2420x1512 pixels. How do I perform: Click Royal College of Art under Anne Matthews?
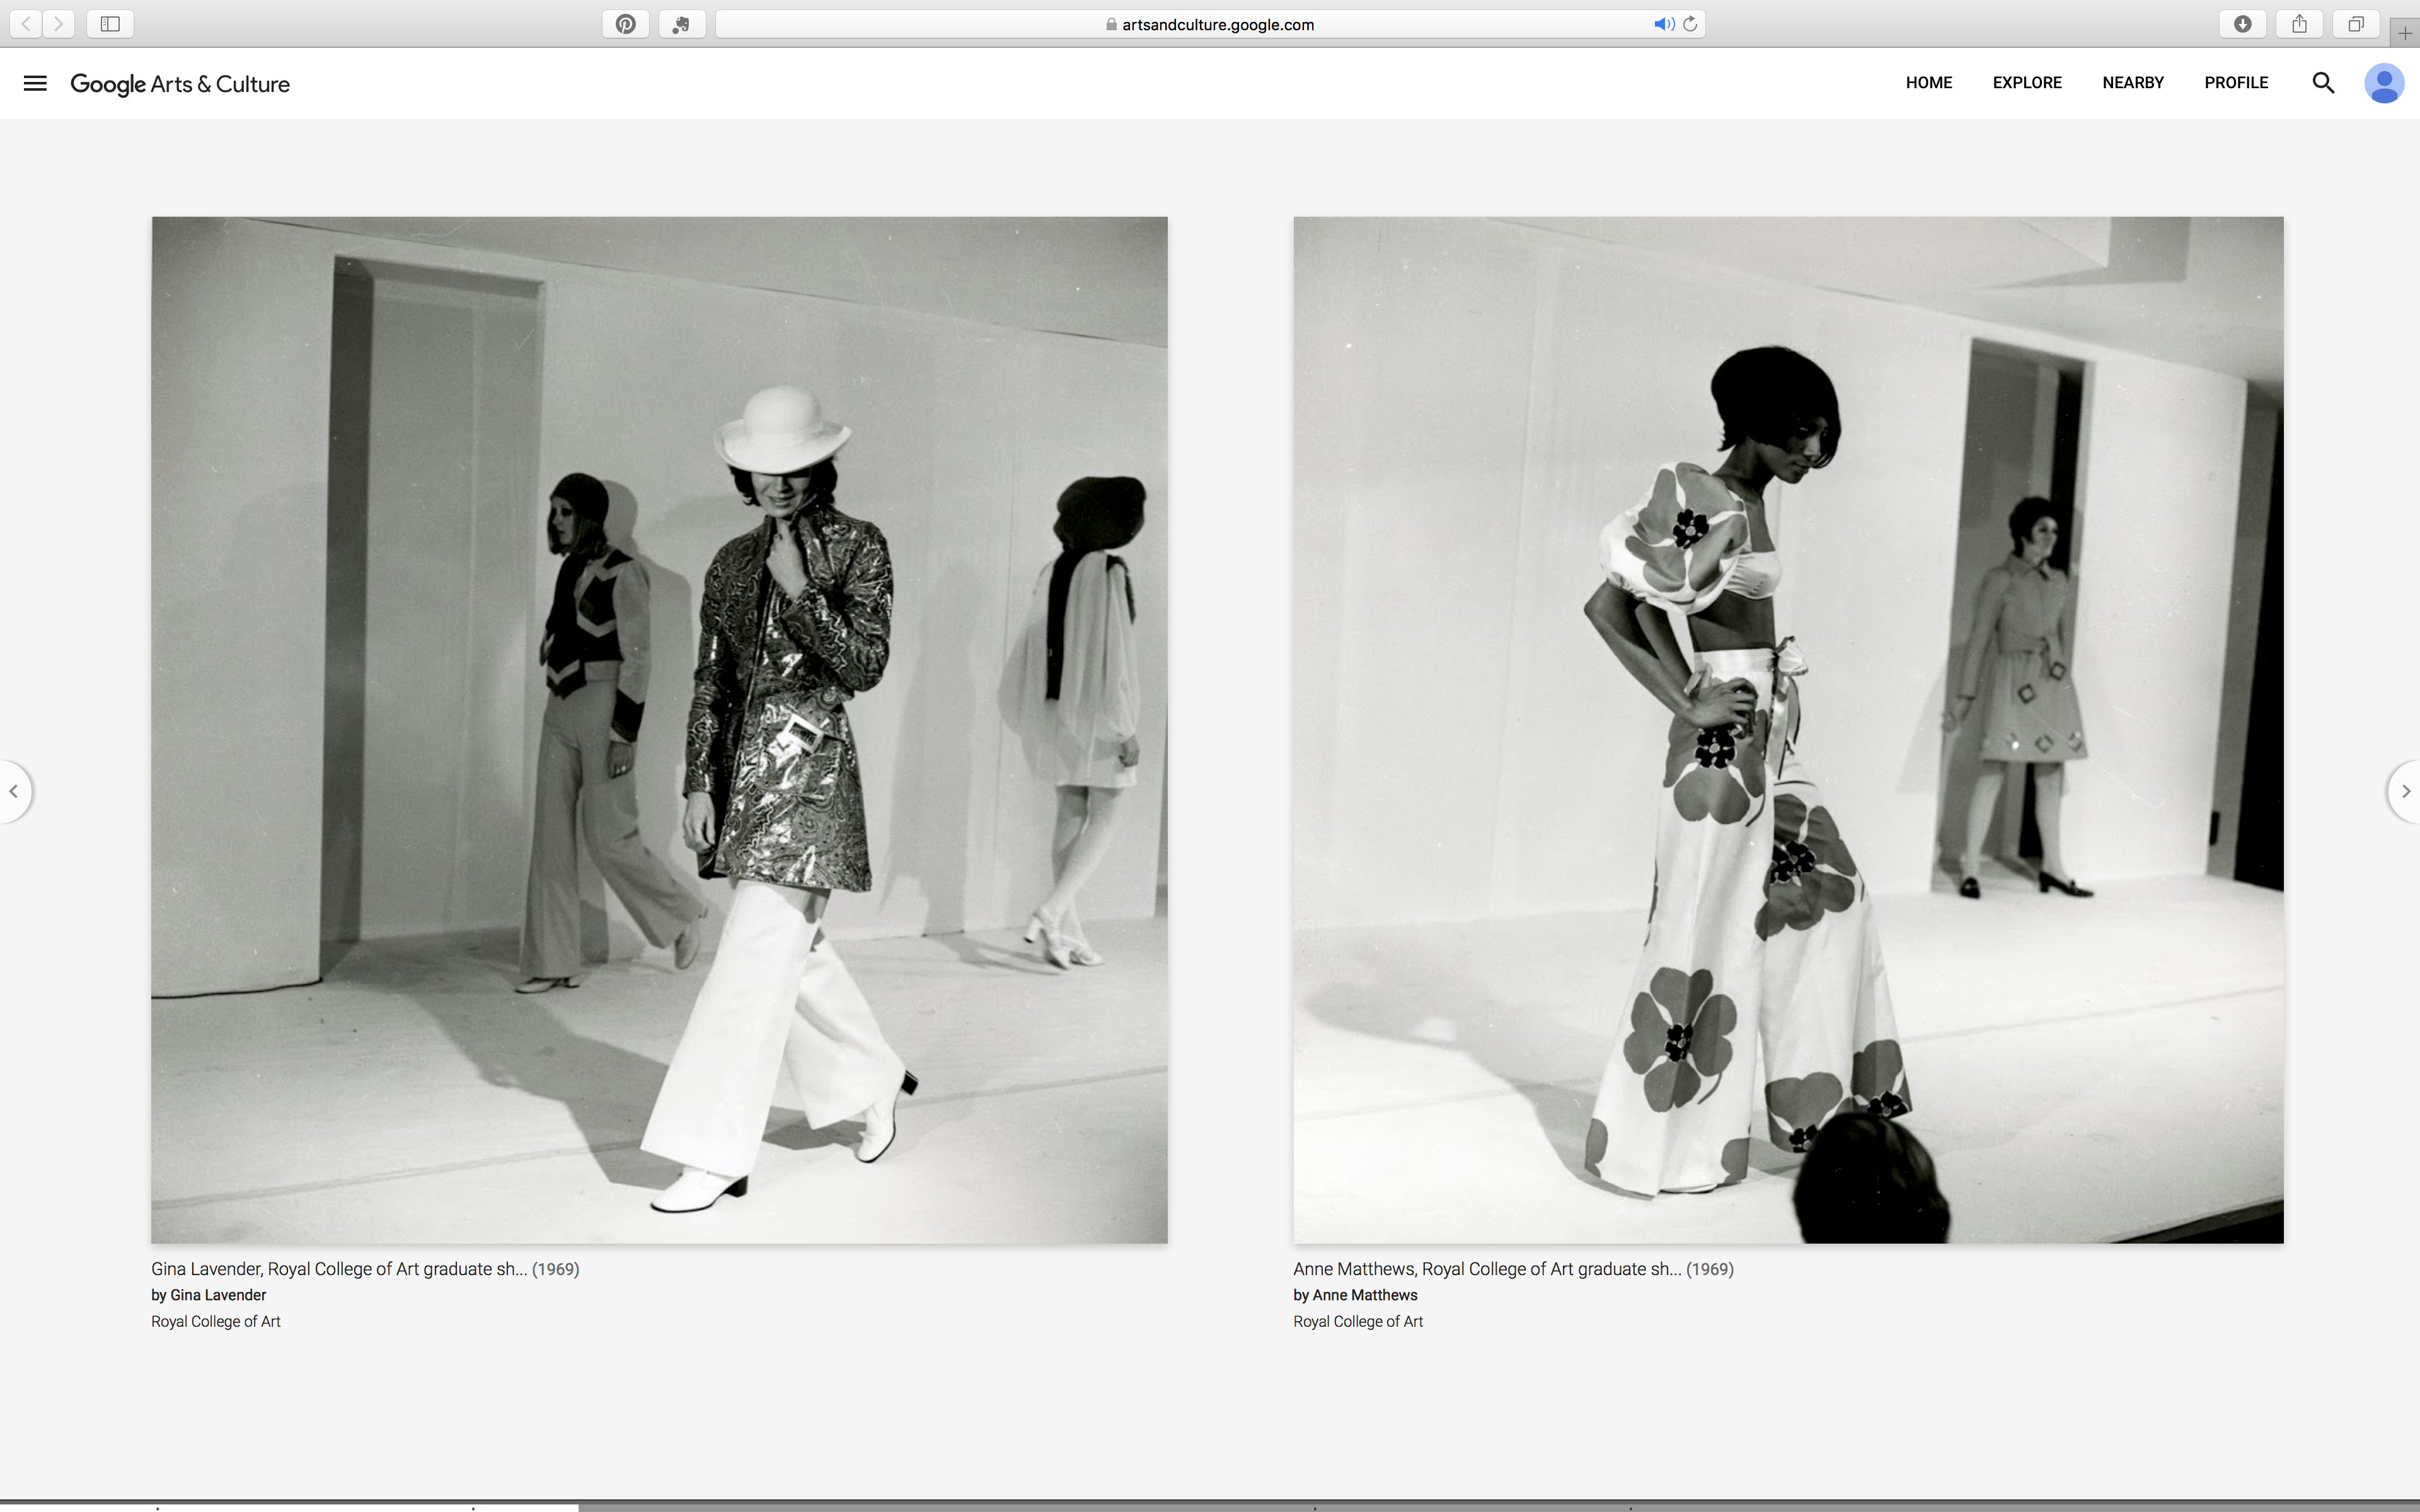(x=1357, y=1321)
